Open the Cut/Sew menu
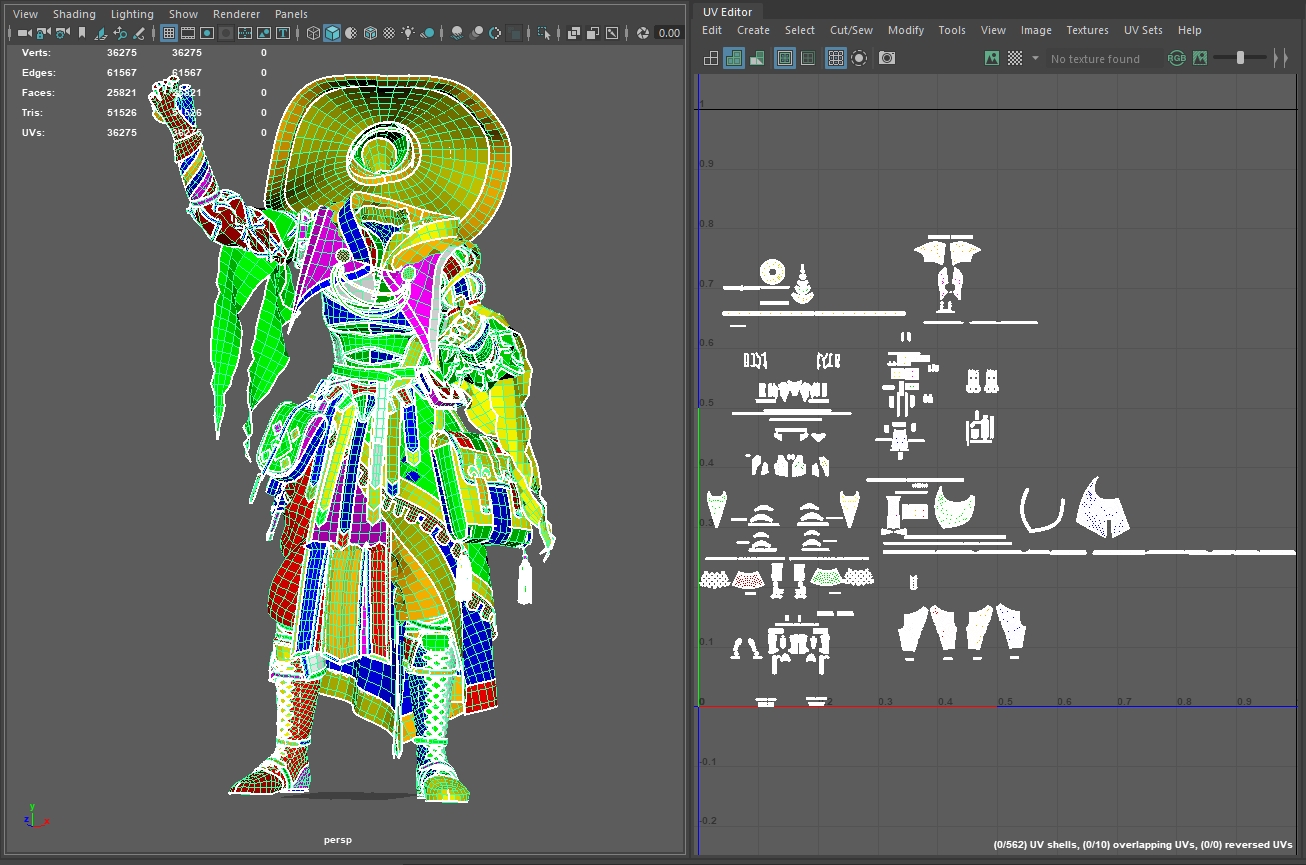Image resolution: width=1306 pixels, height=865 pixels. click(851, 30)
